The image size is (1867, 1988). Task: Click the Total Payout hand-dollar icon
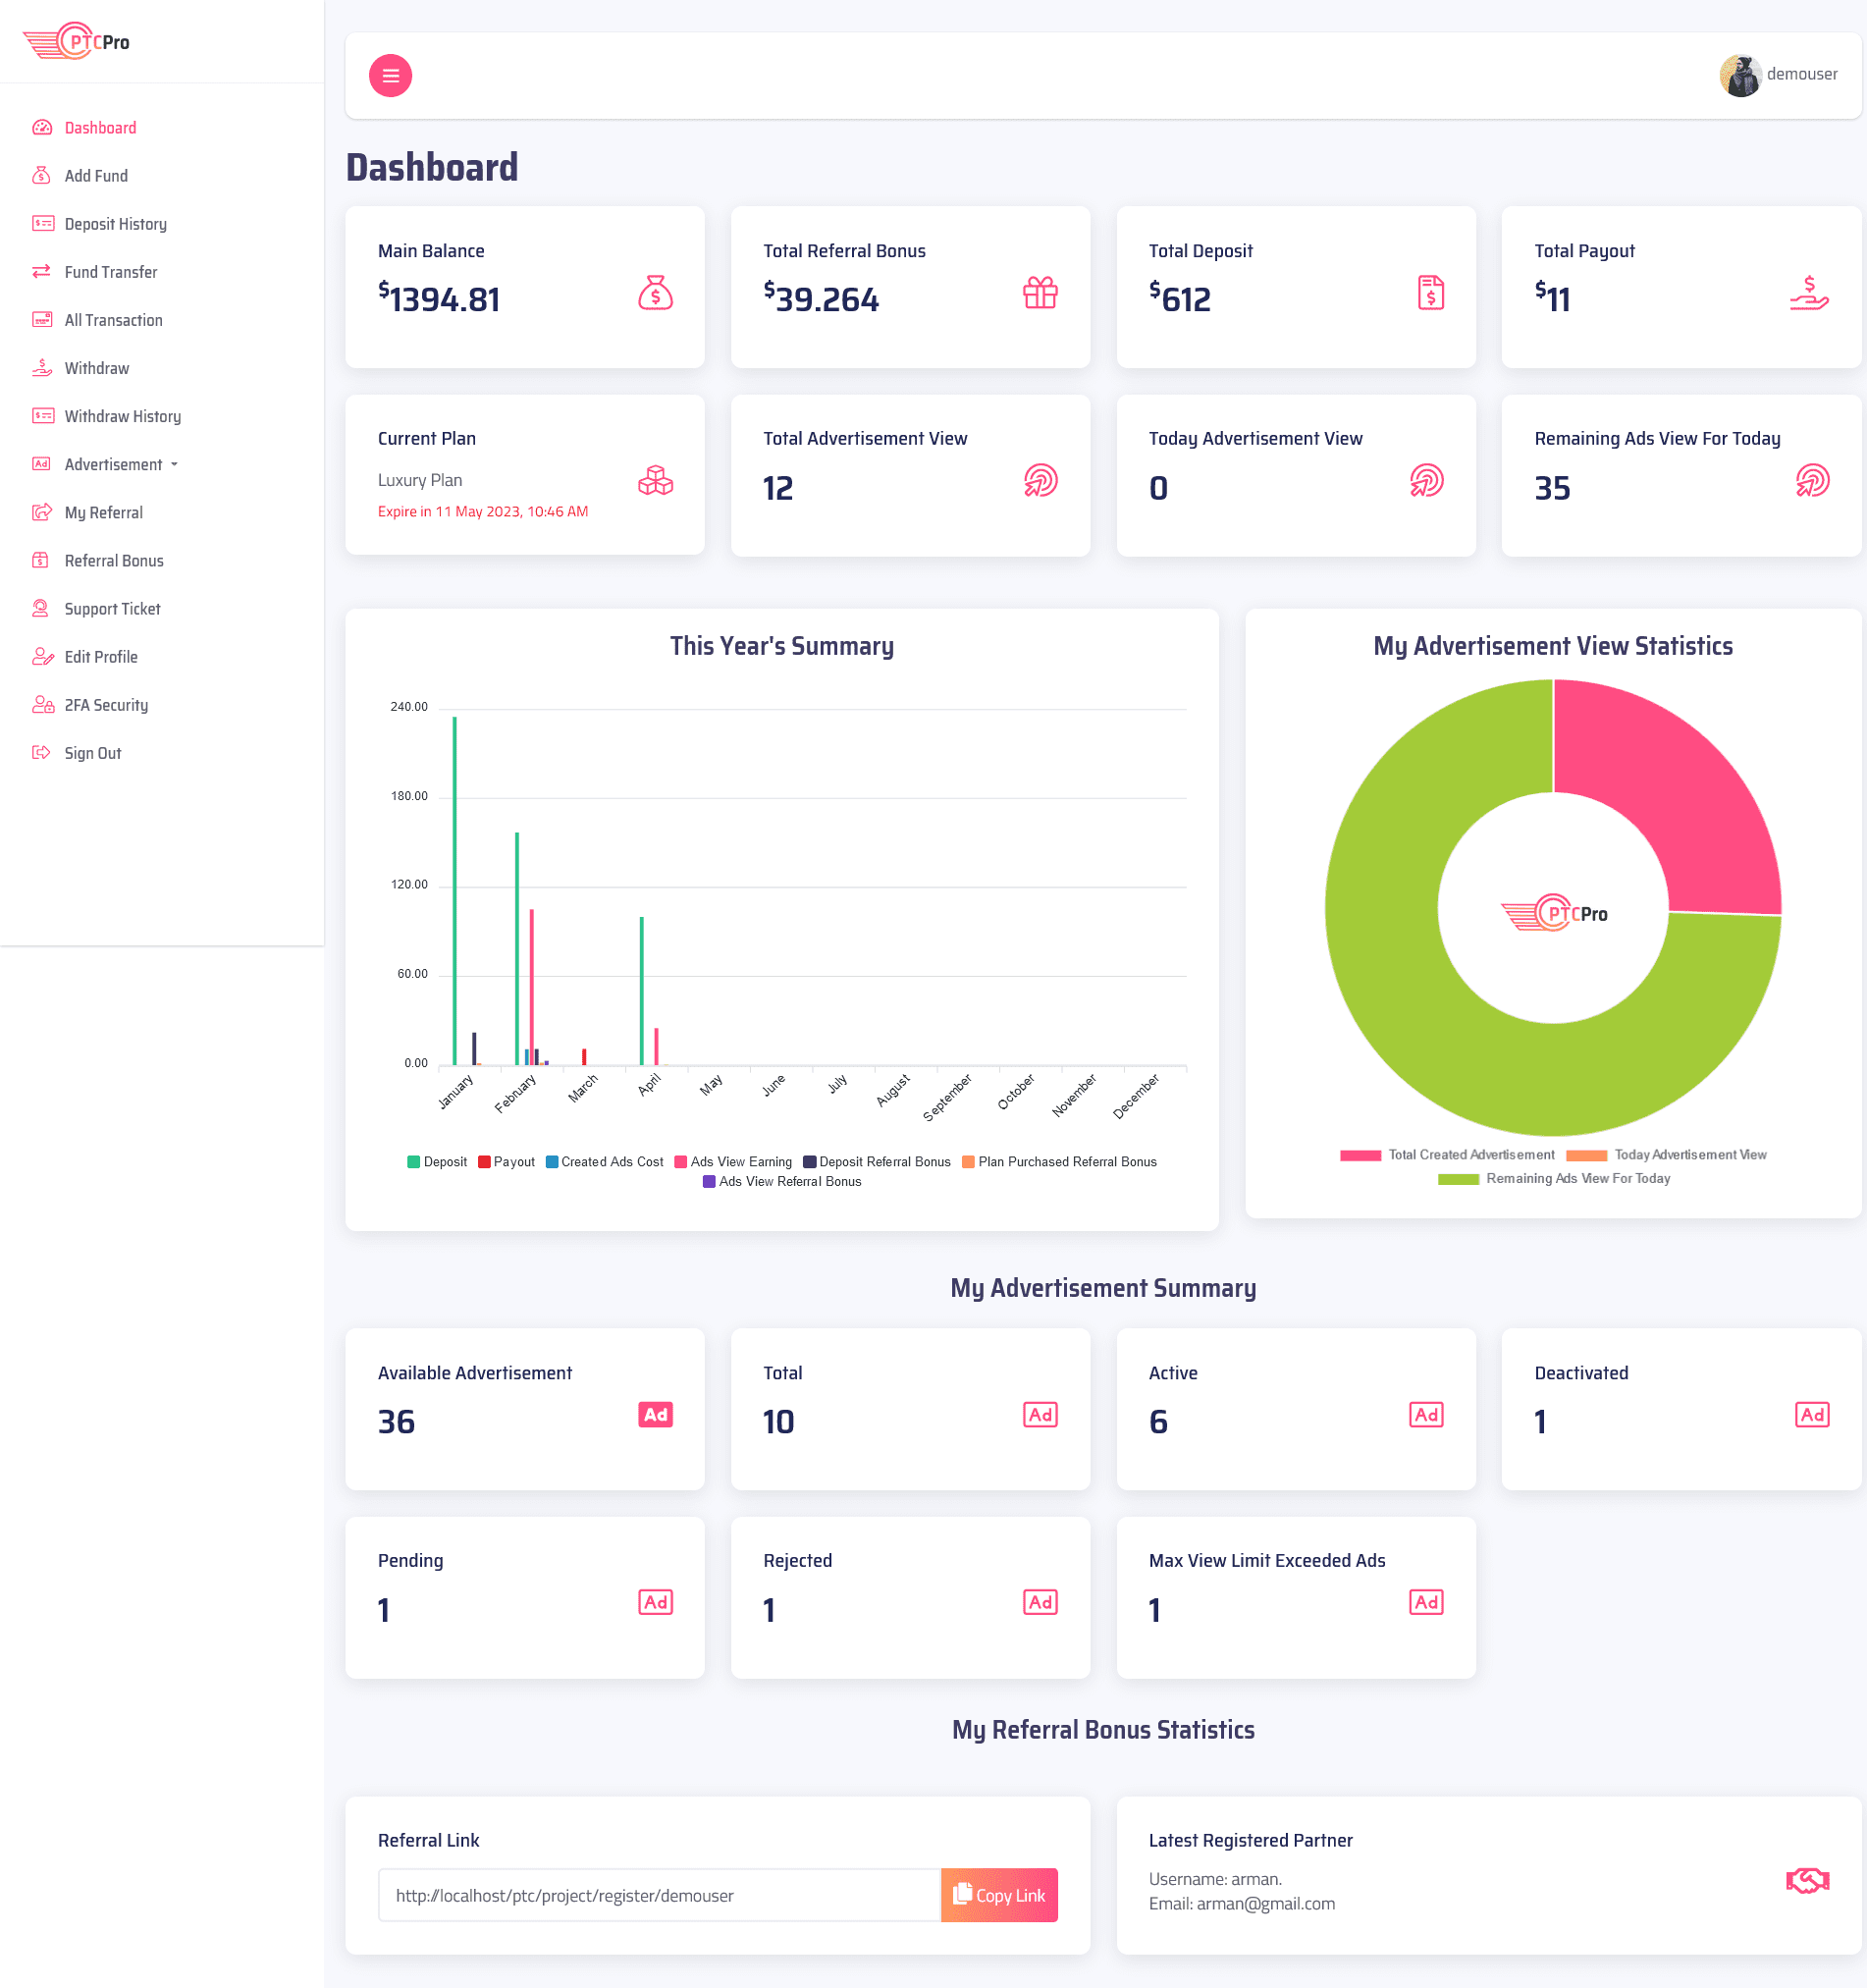1809,293
